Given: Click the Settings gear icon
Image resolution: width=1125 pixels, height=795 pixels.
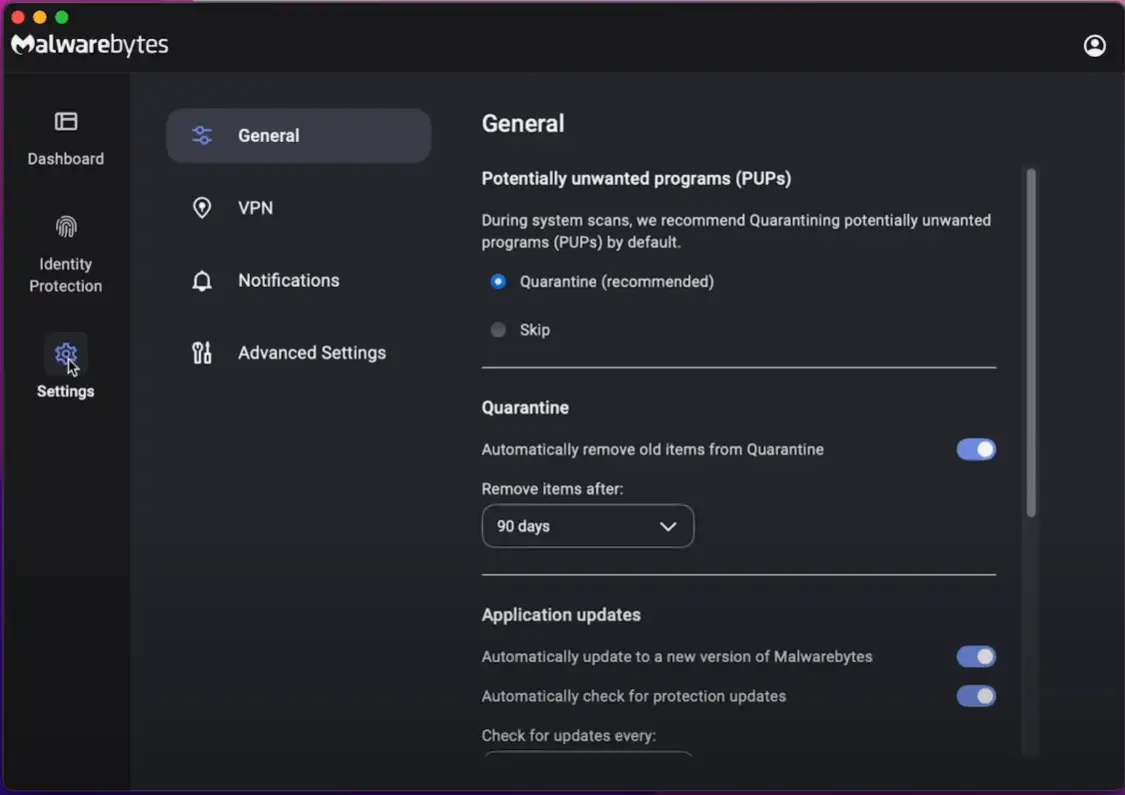Looking at the screenshot, I should tap(66, 354).
